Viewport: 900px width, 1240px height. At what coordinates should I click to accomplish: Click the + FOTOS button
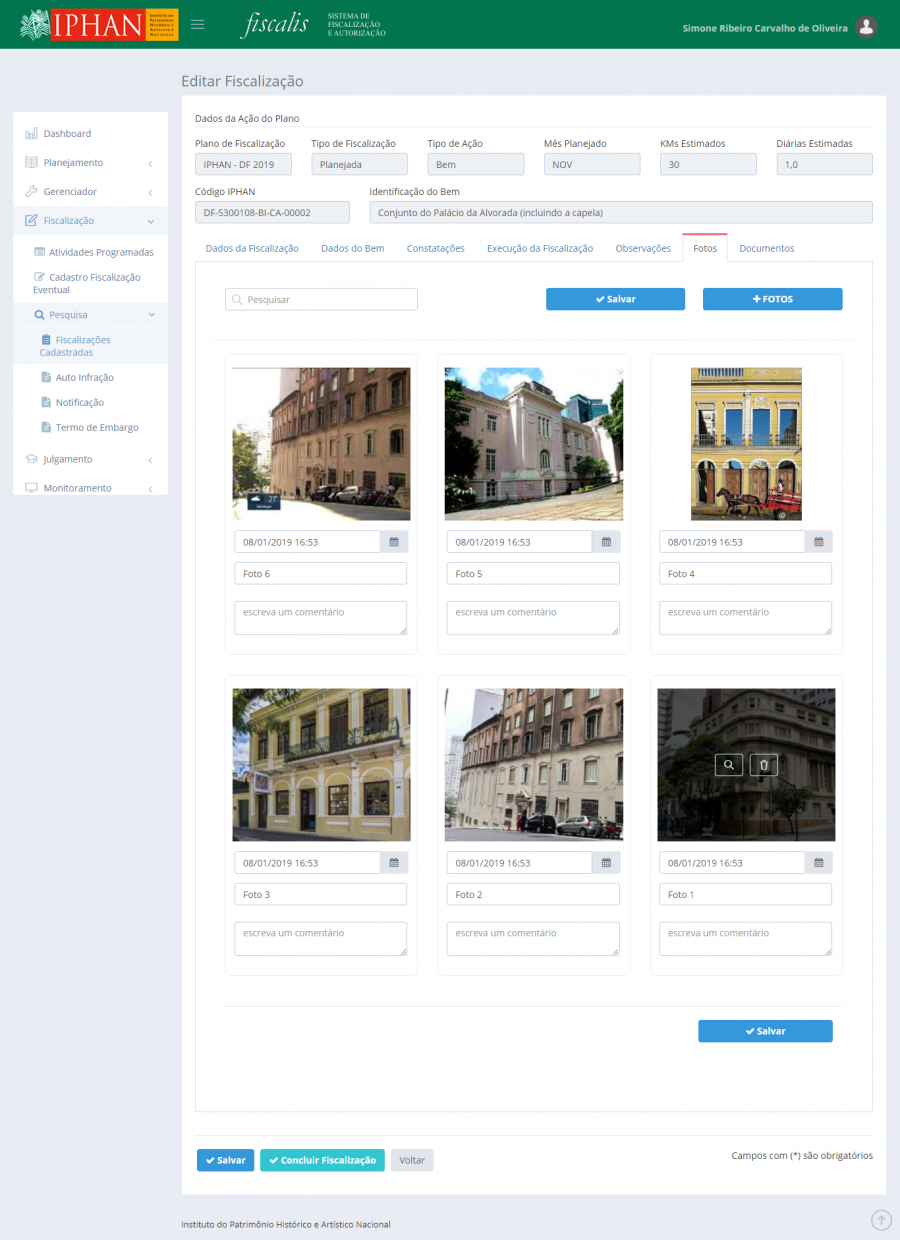pos(772,299)
